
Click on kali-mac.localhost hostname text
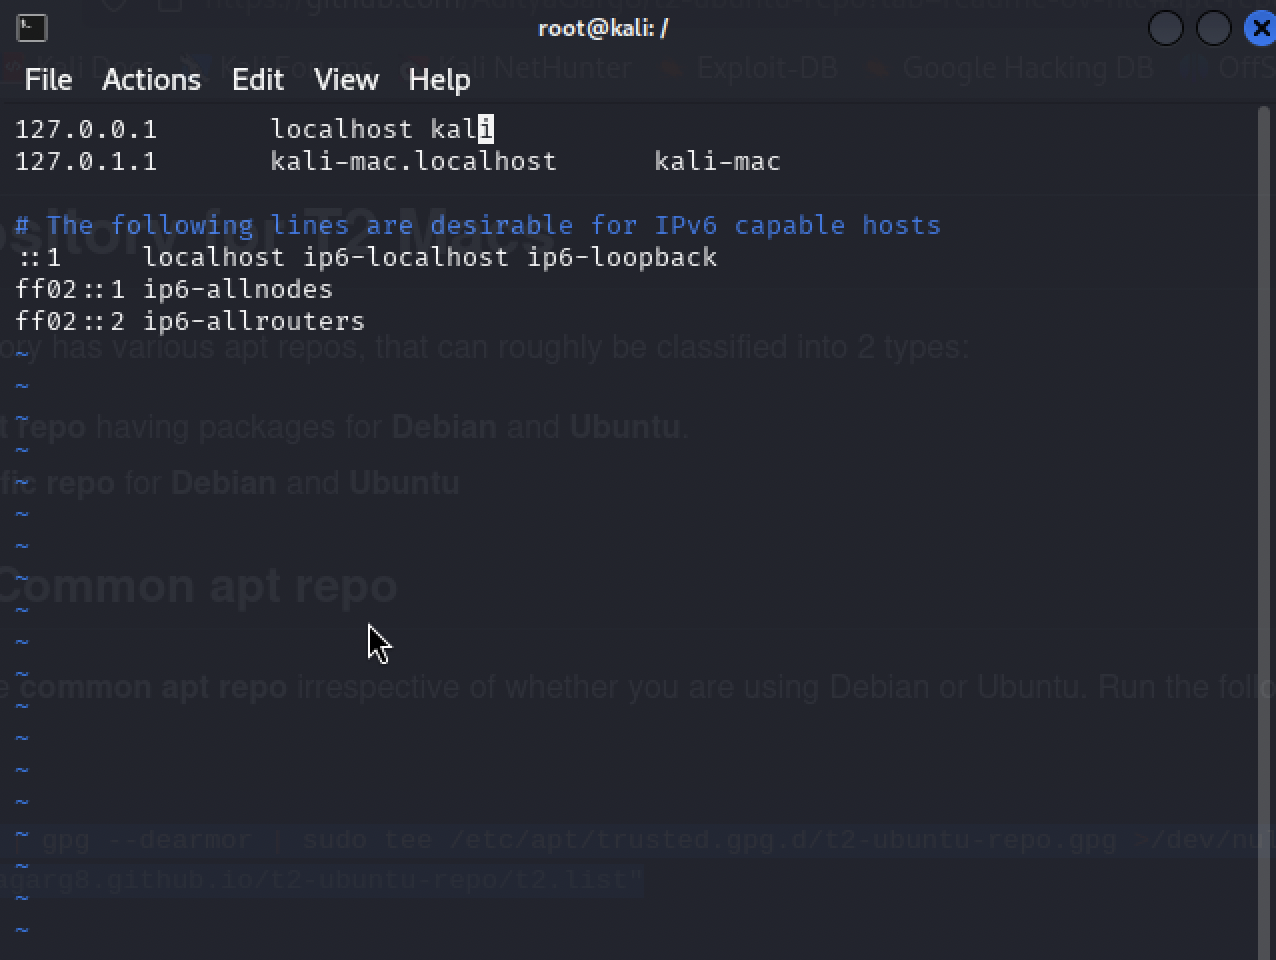(413, 162)
